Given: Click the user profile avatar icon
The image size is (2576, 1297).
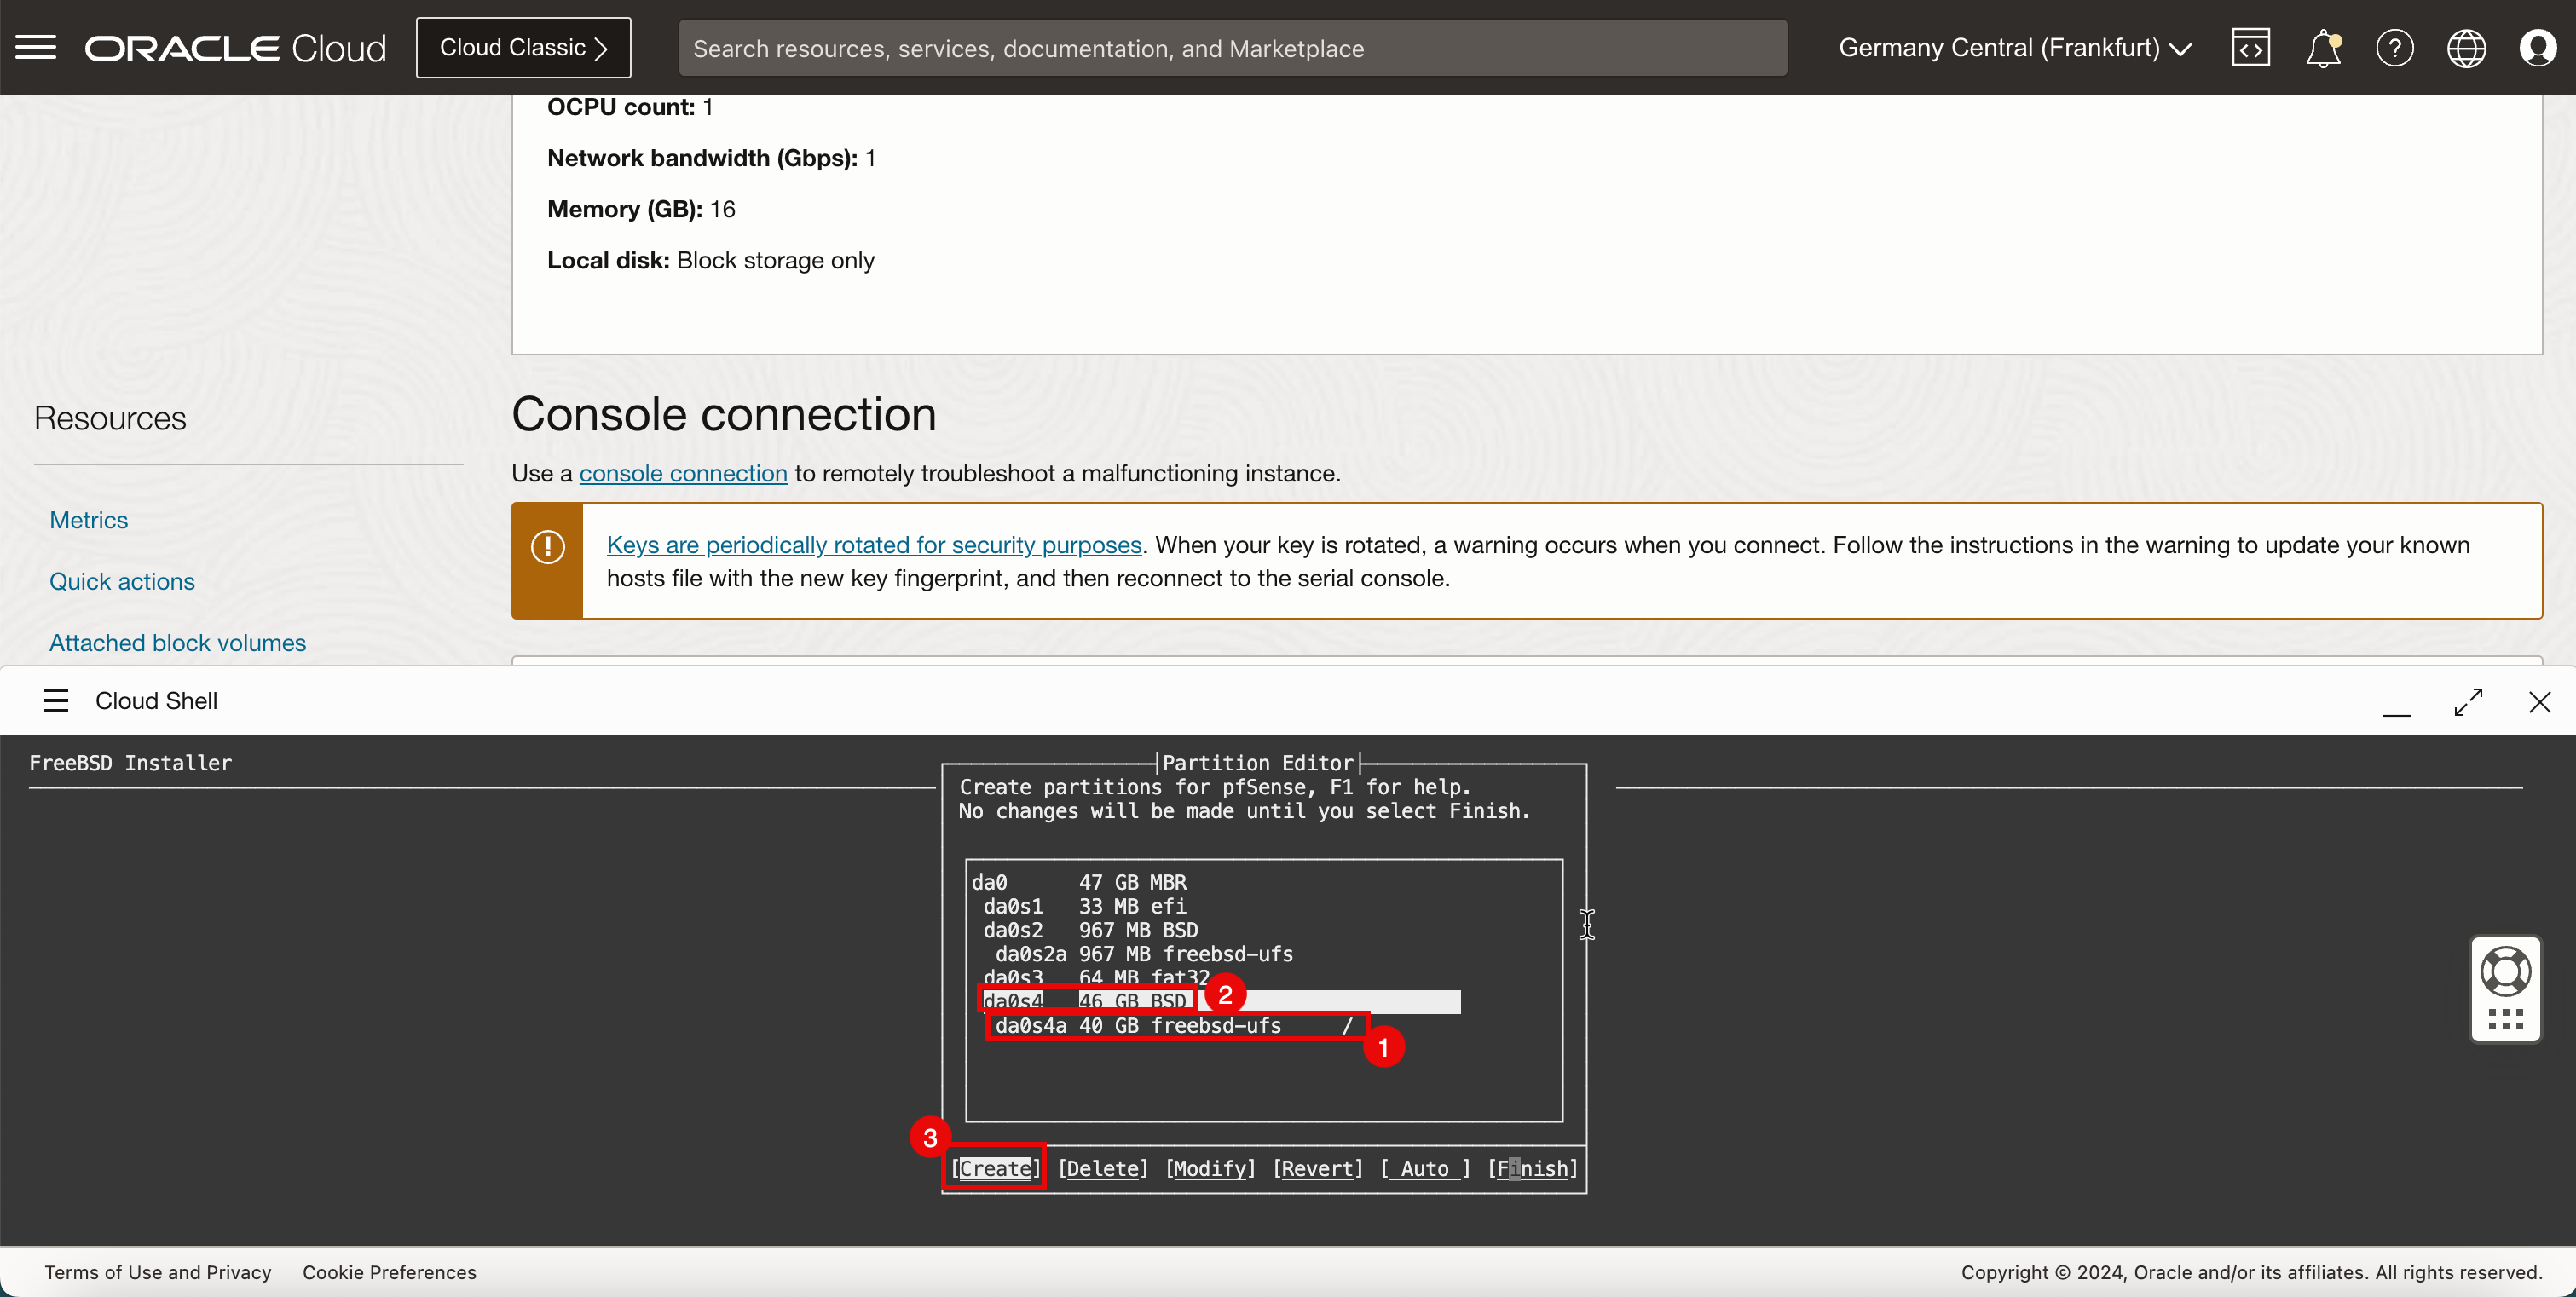Looking at the screenshot, I should tap(2539, 48).
